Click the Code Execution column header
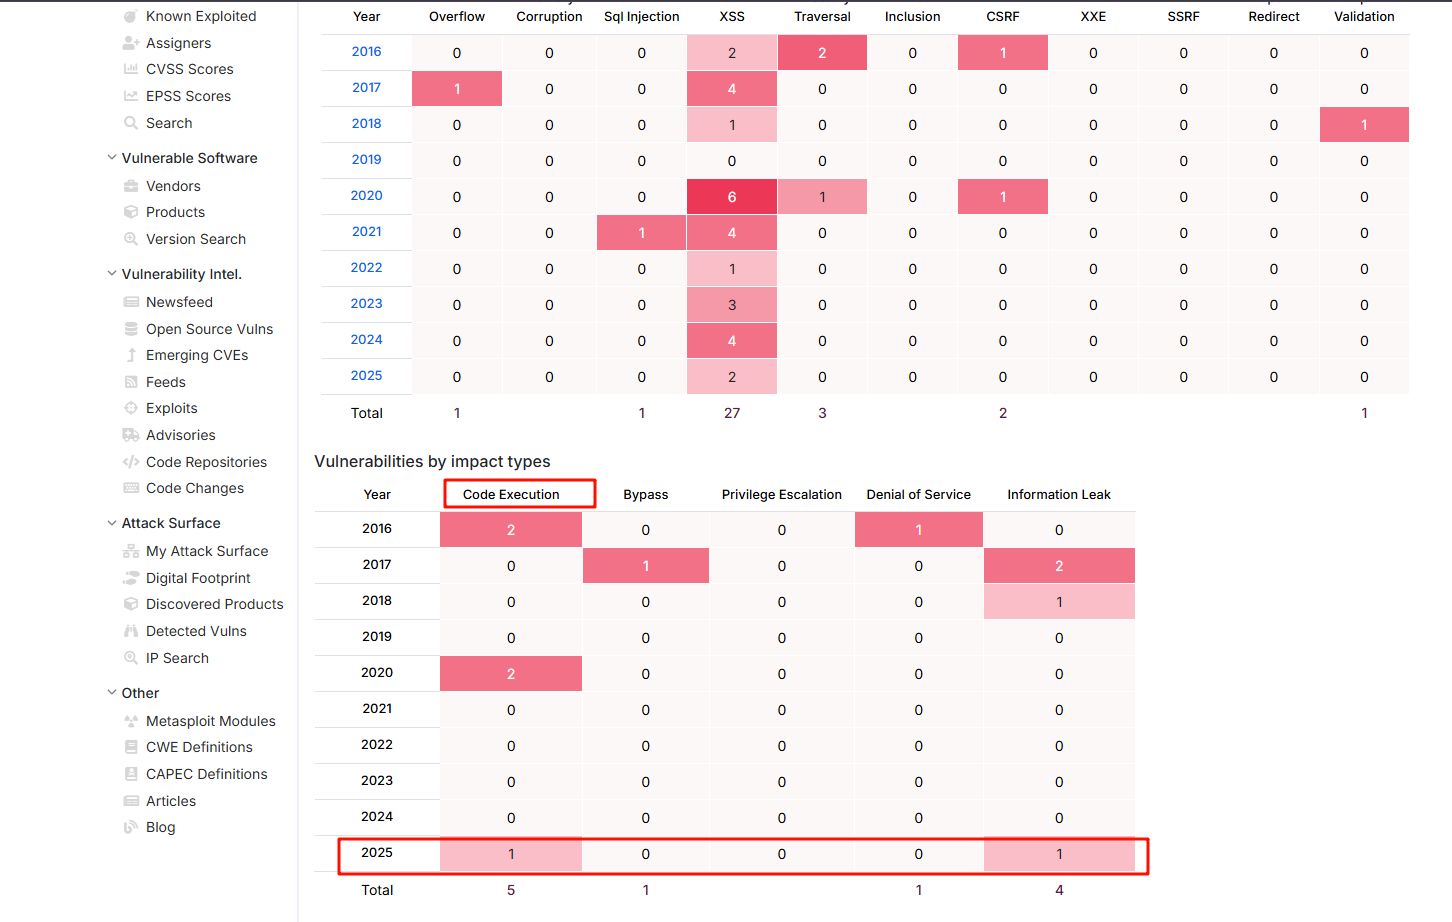1452x922 pixels. click(511, 494)
